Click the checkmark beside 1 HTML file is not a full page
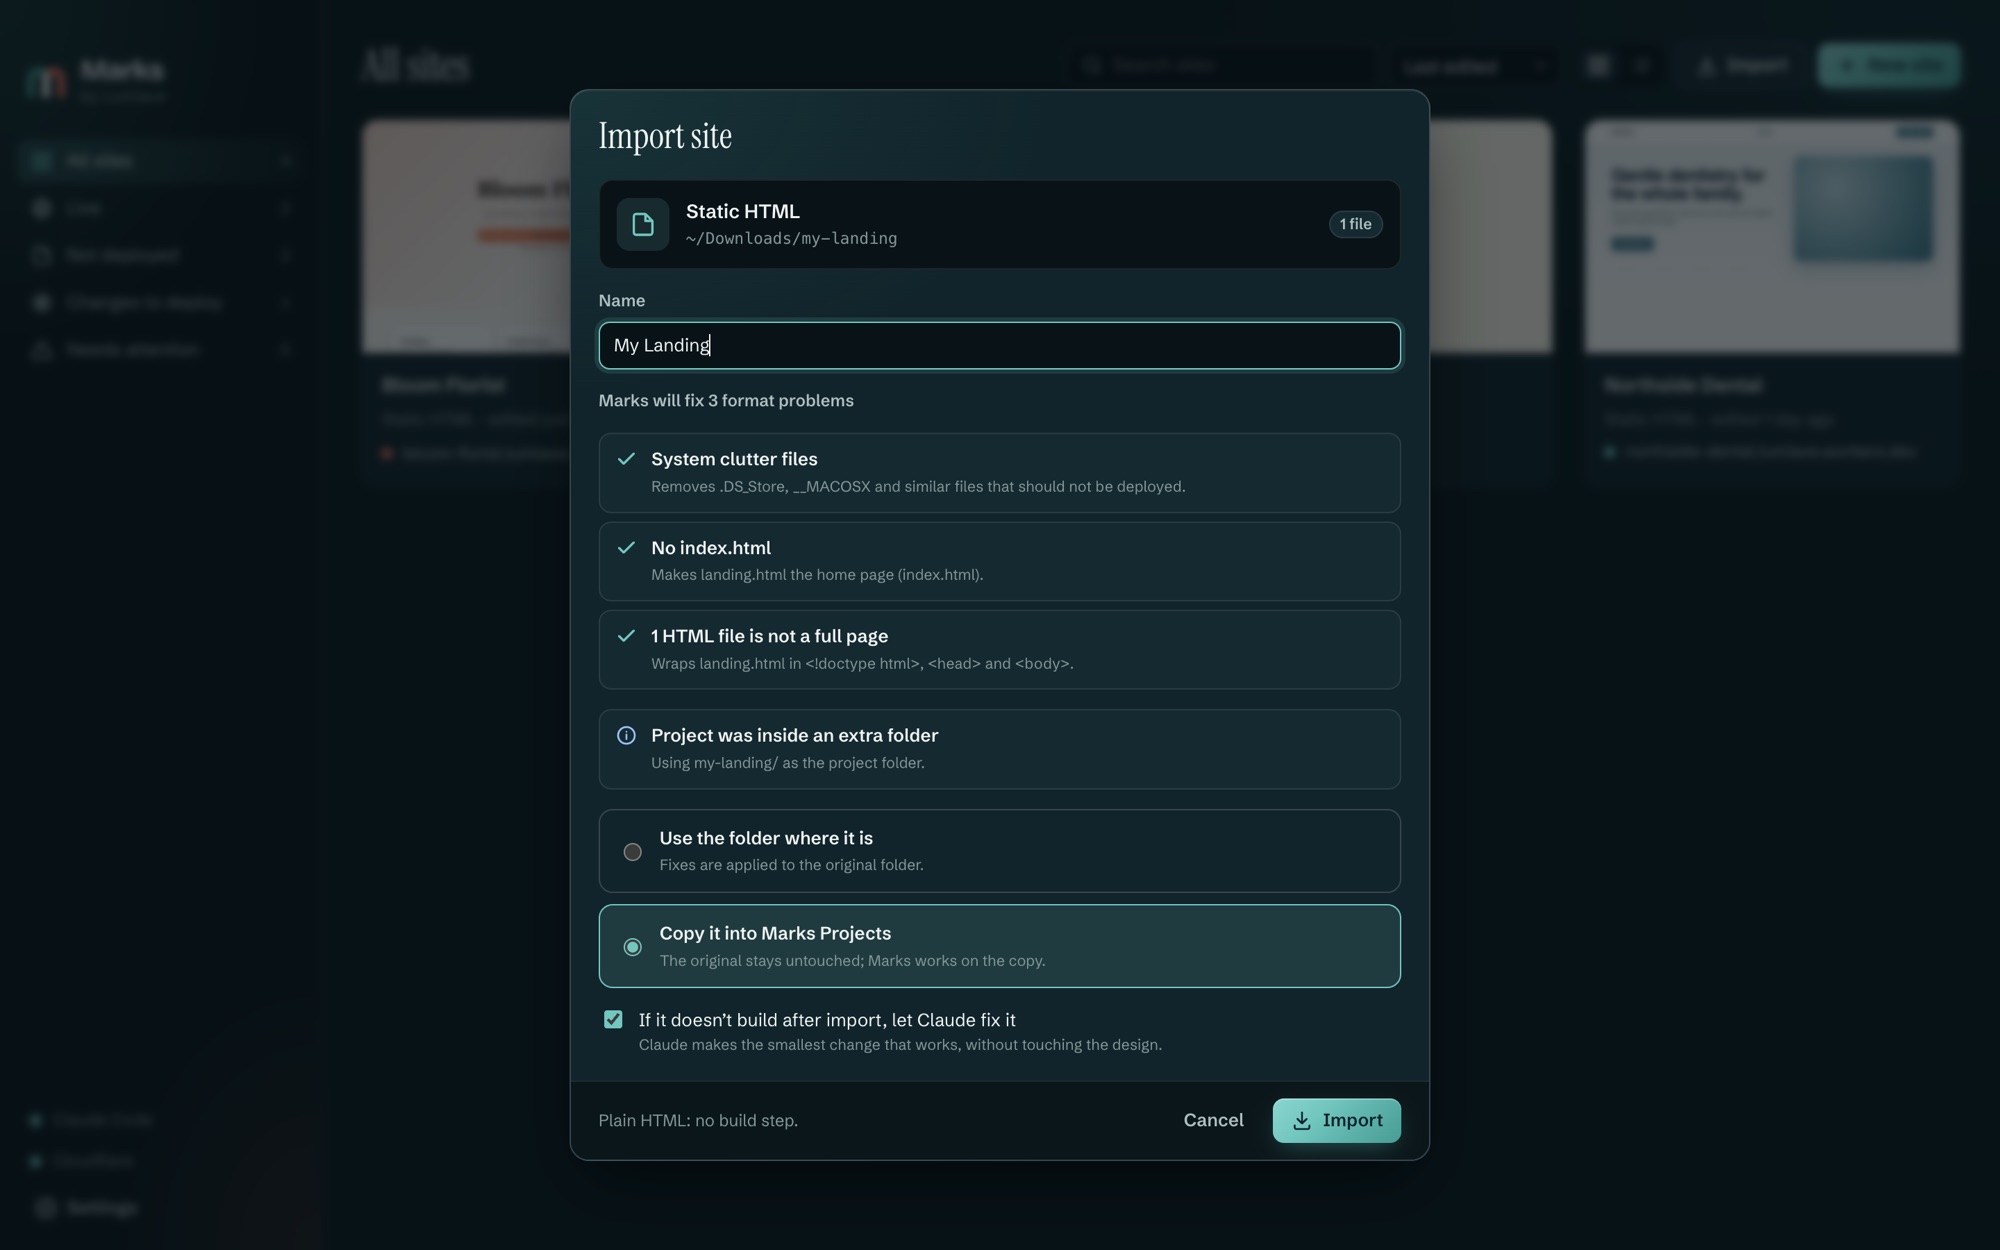The height and width of the screenshot is (1250, 2000). (626, 636)
